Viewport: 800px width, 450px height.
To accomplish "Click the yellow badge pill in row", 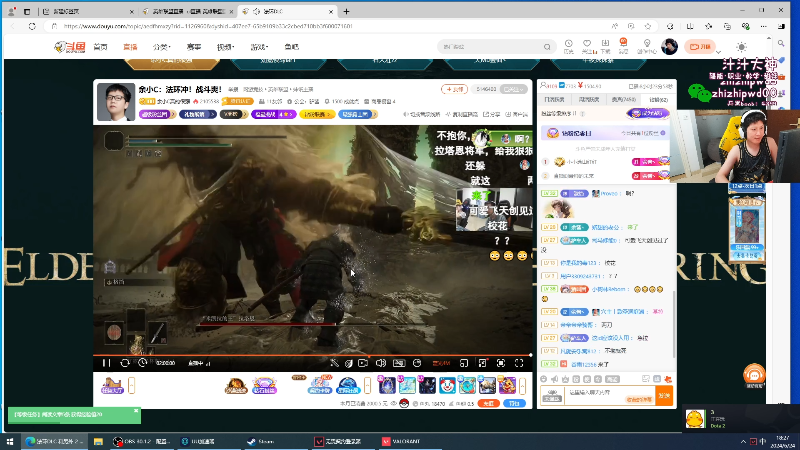I will (x=316, y=114).
